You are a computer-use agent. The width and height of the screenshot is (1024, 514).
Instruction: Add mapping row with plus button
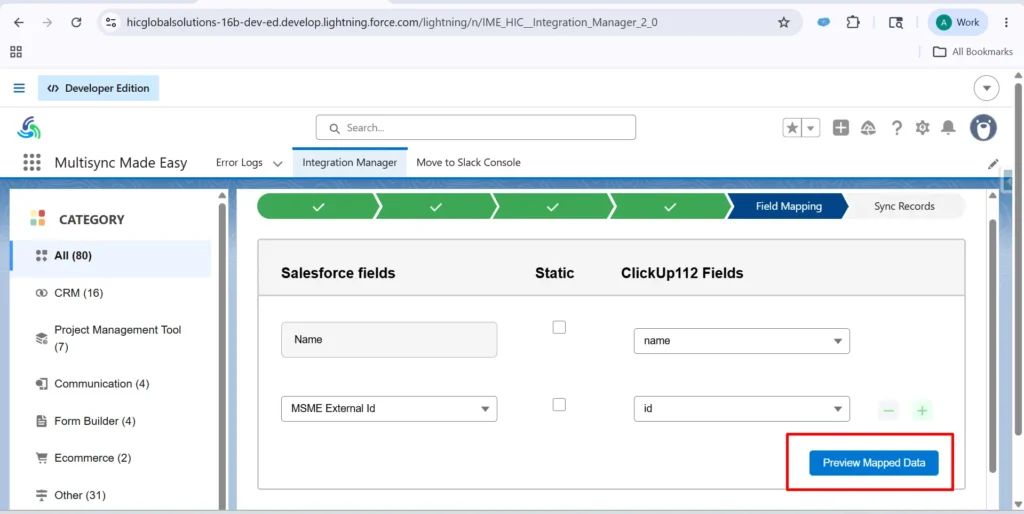pyautogui.click(x=922, y=411)
